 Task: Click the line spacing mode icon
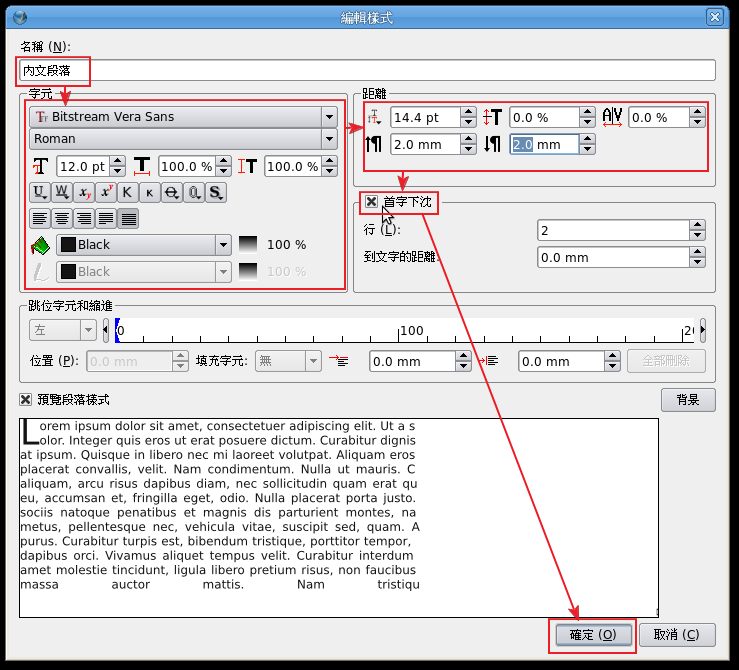coord(375,117)
